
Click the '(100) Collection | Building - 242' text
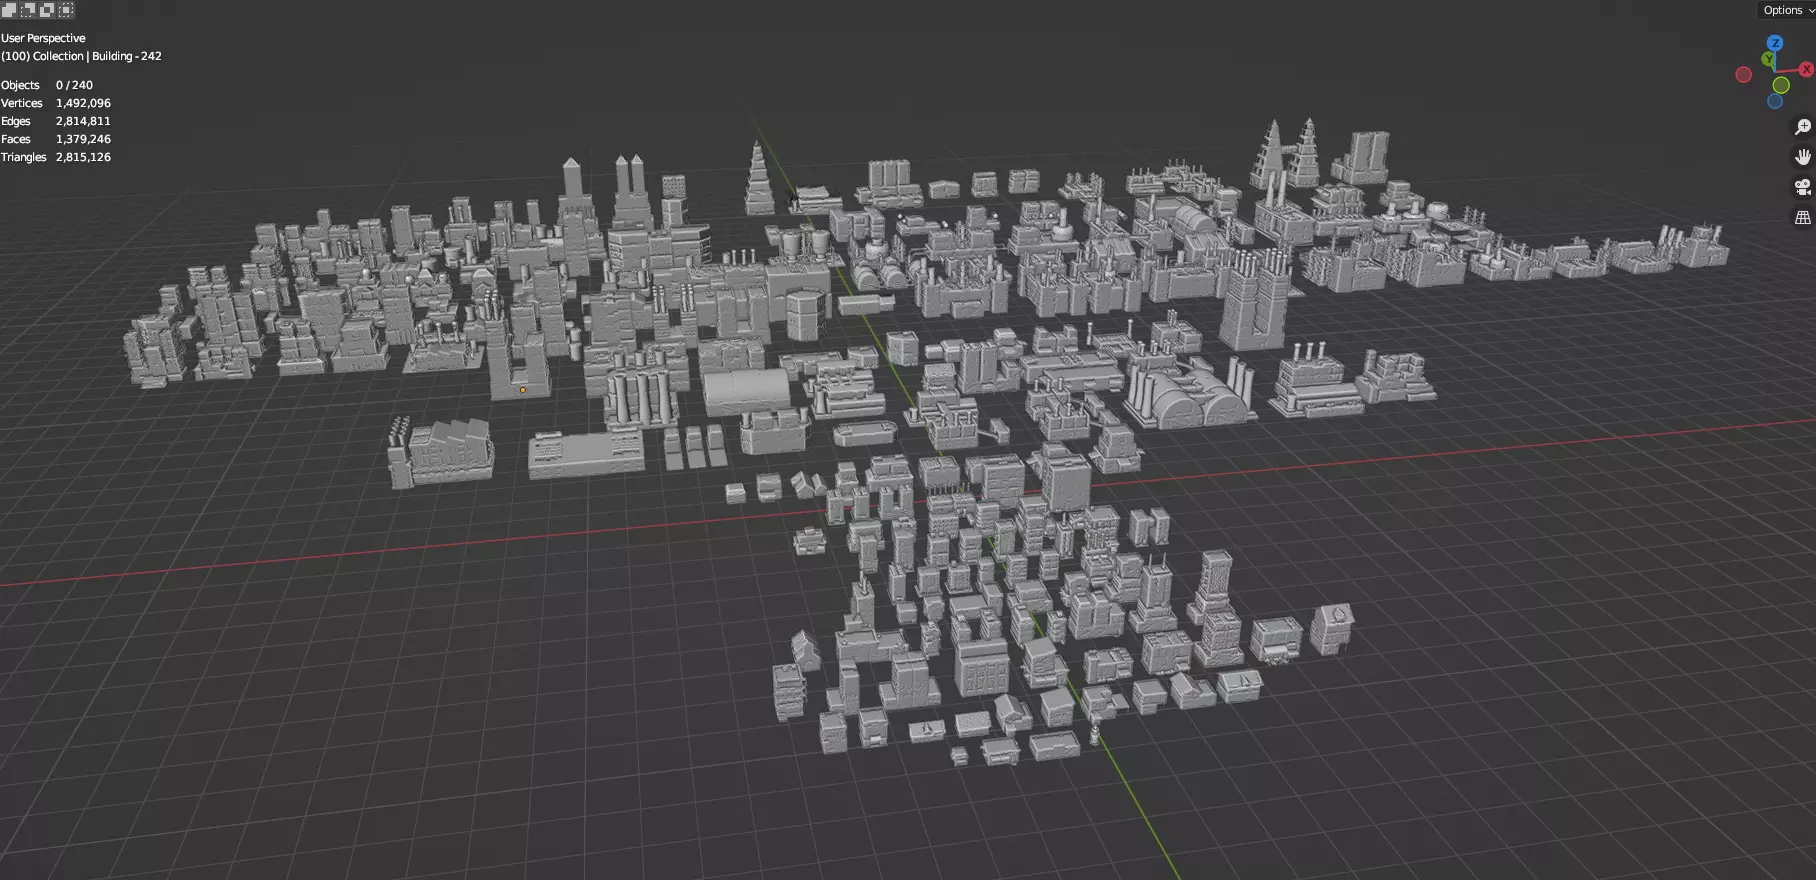81,56
